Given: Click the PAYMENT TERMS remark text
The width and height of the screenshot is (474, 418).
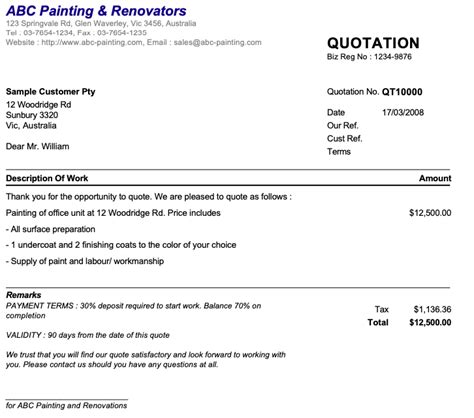Looking at the screenshot, I should click(133, 311).
